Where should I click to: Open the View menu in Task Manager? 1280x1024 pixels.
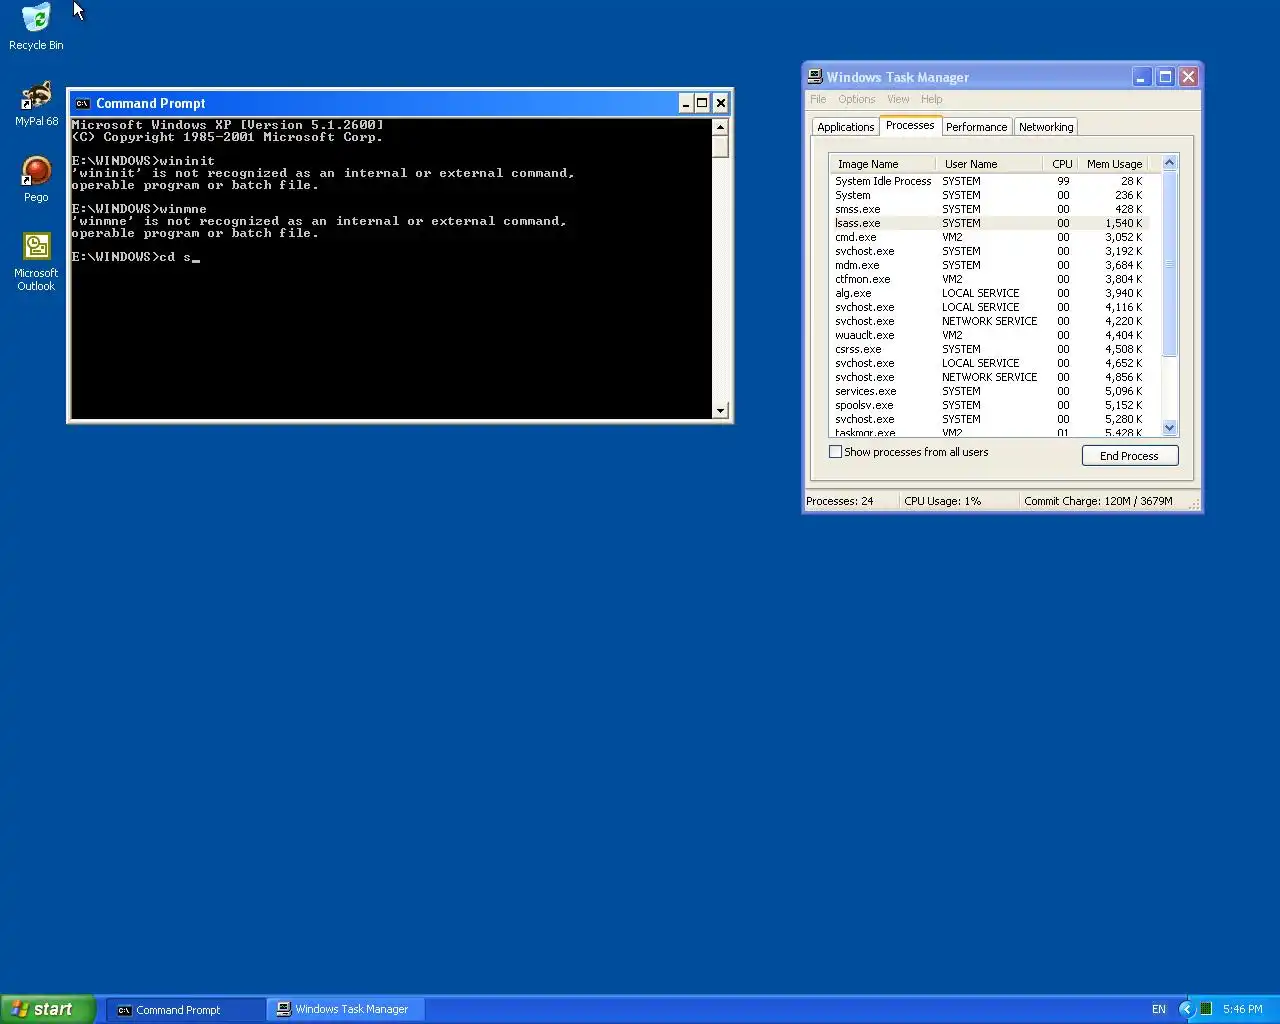point(898,99)
